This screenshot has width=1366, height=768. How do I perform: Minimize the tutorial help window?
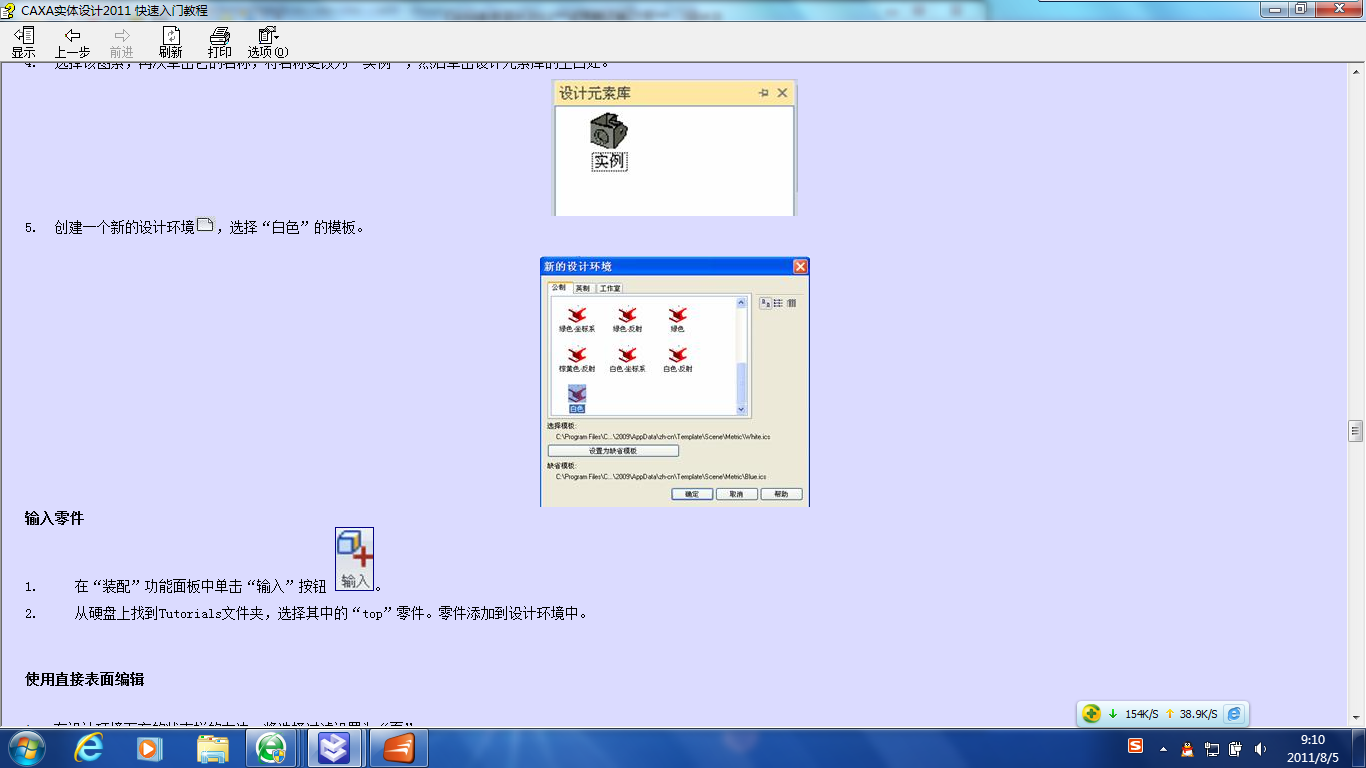pos(1273,9)
